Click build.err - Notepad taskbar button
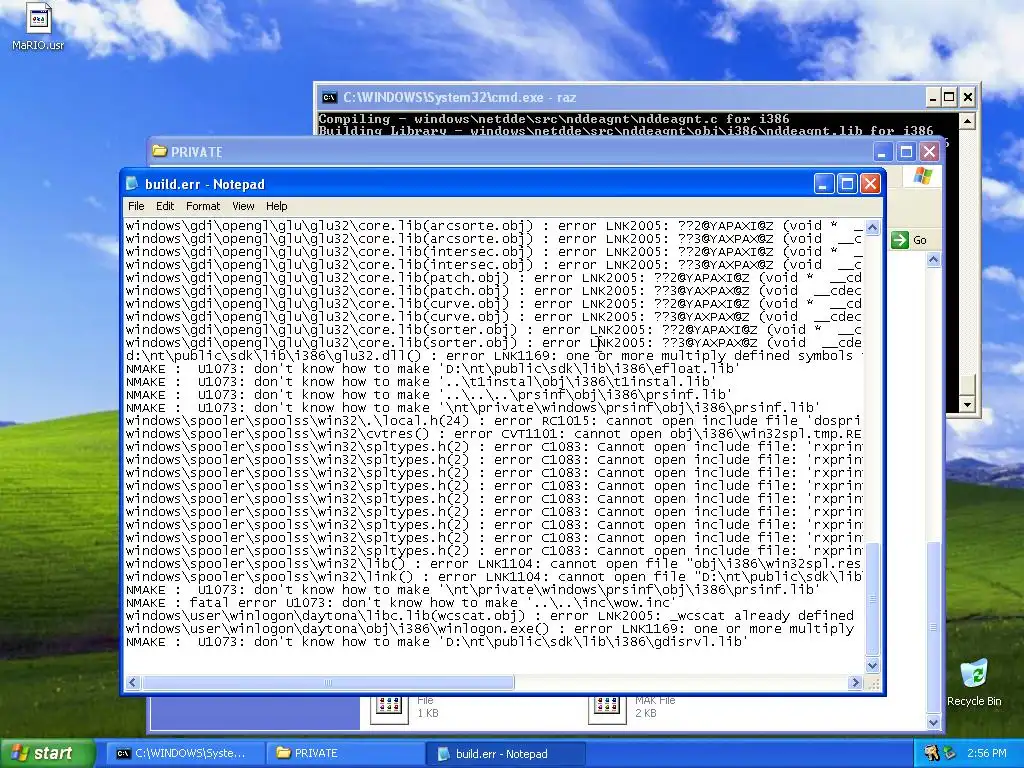 (x=505, y=753)
